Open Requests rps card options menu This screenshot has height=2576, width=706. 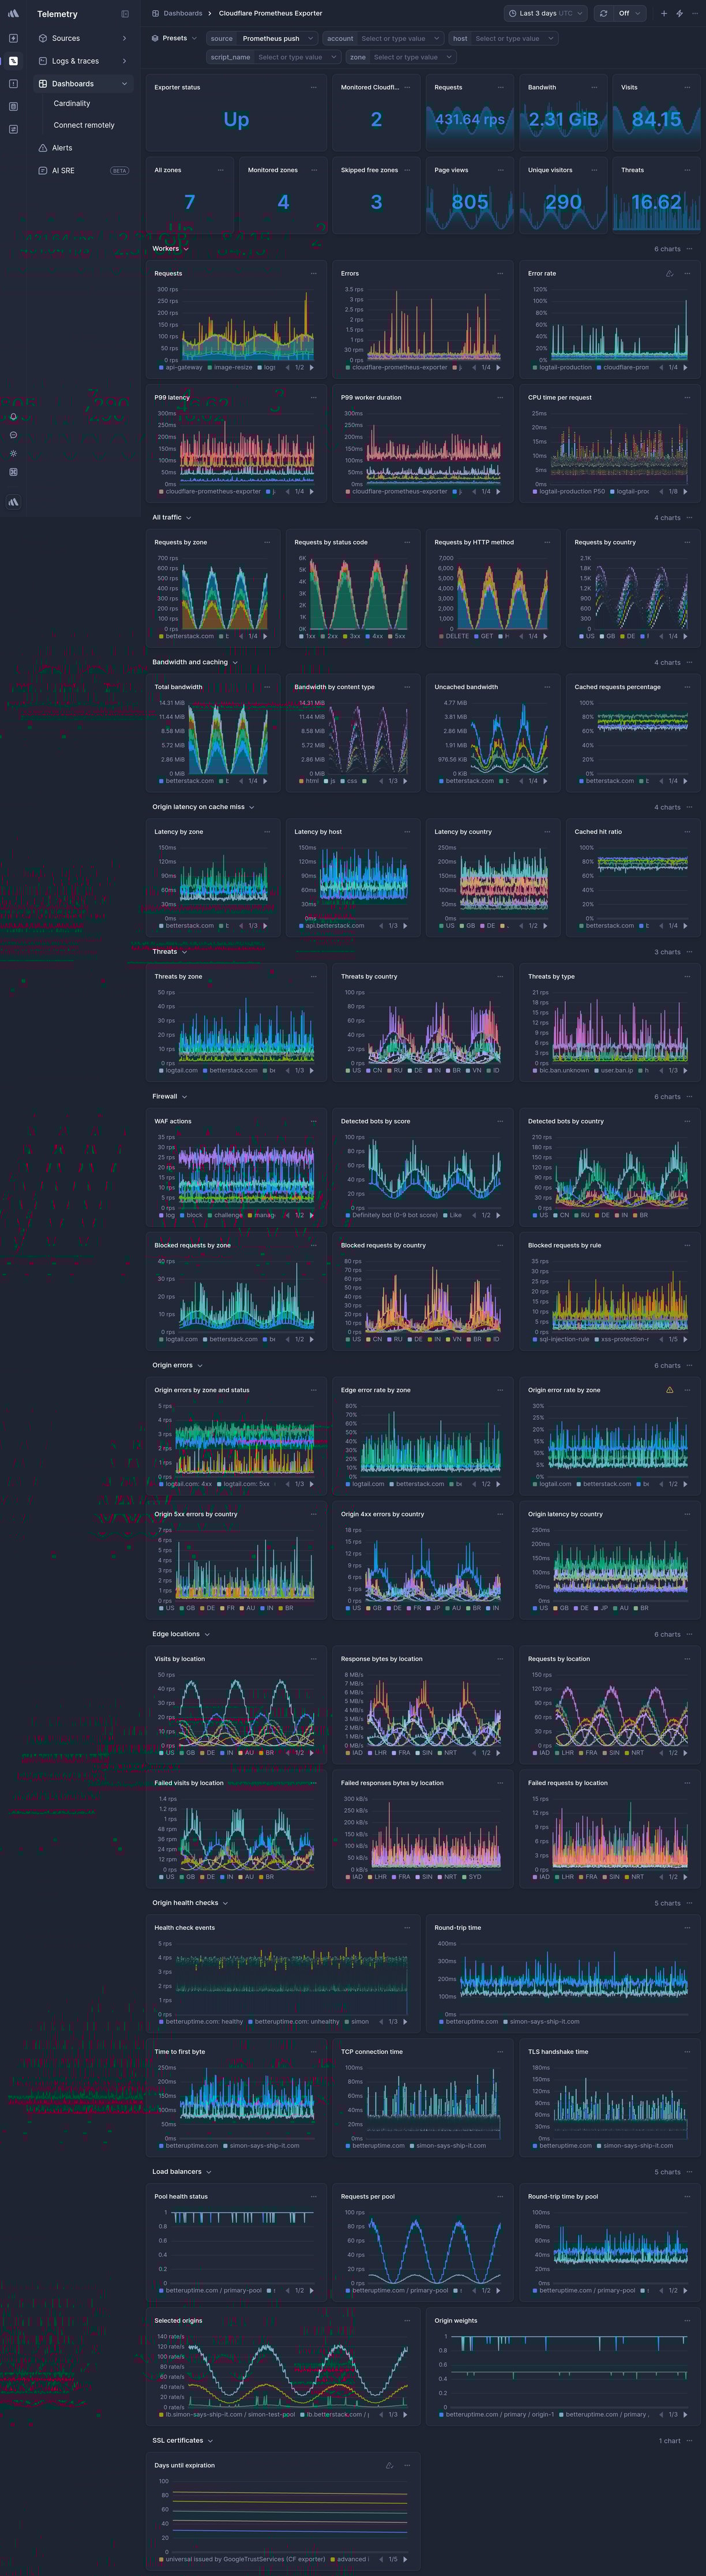(500, 87)
